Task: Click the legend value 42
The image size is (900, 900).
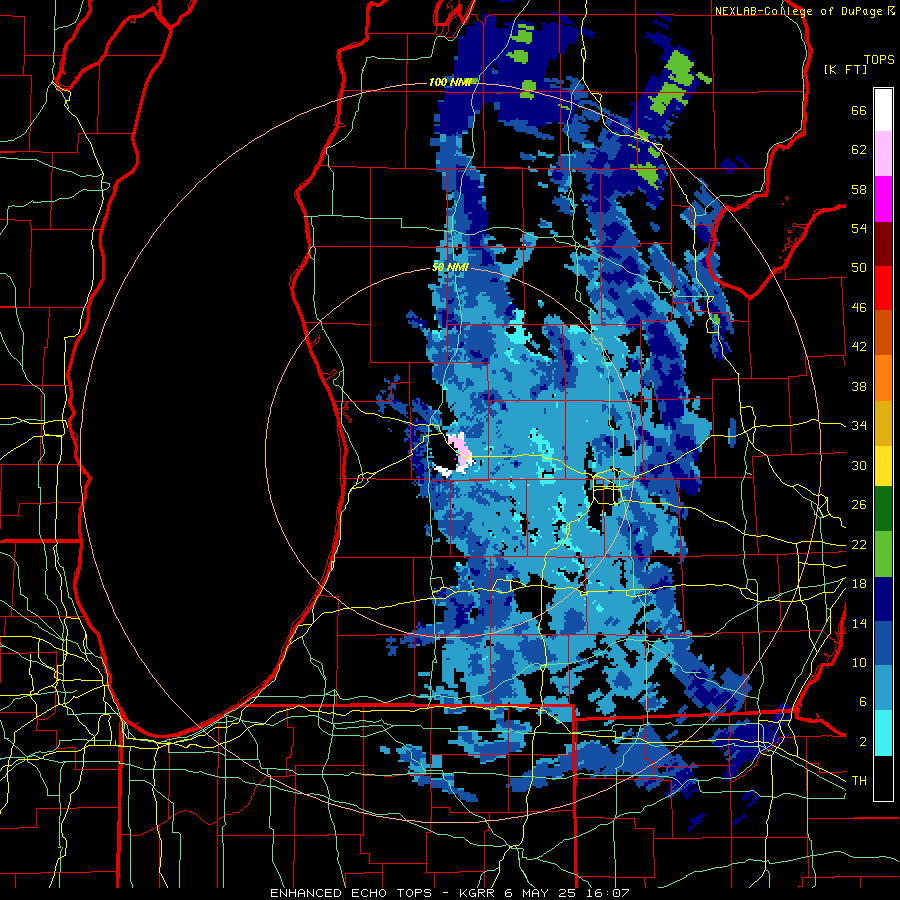Action: (859, 347)
